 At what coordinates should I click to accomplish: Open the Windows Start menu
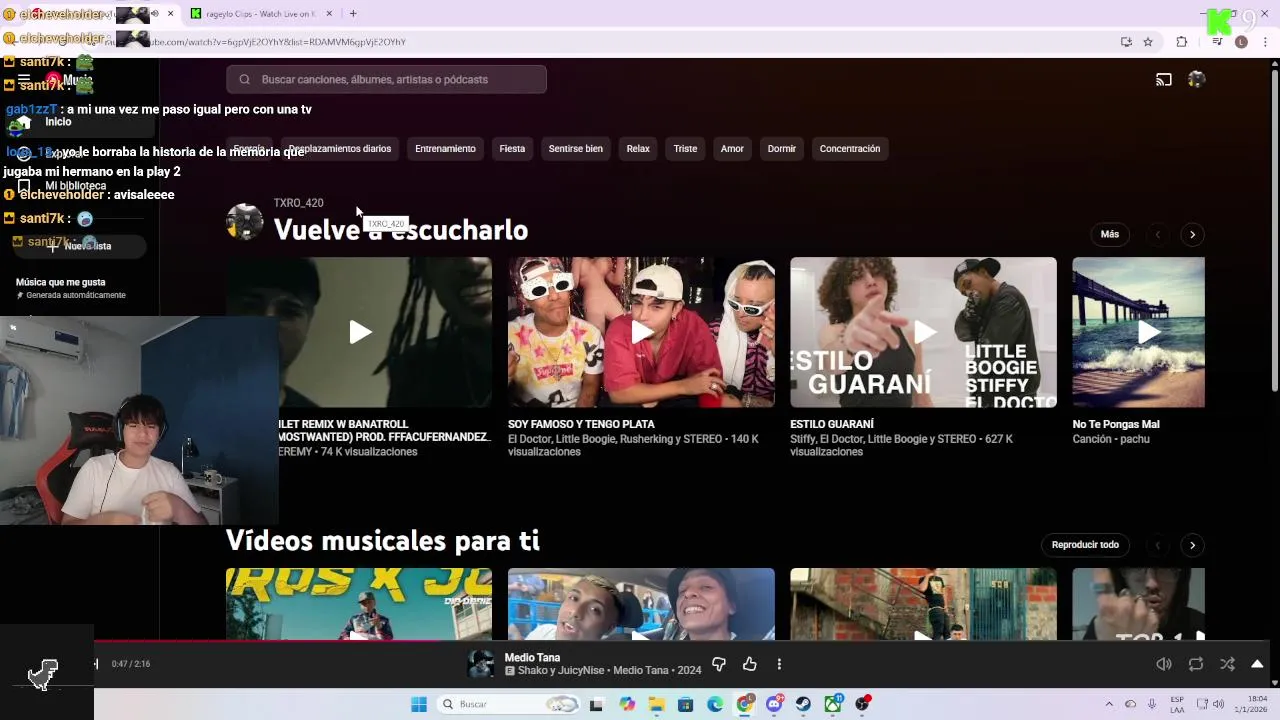pyautogui.click(x=419, y=704)
